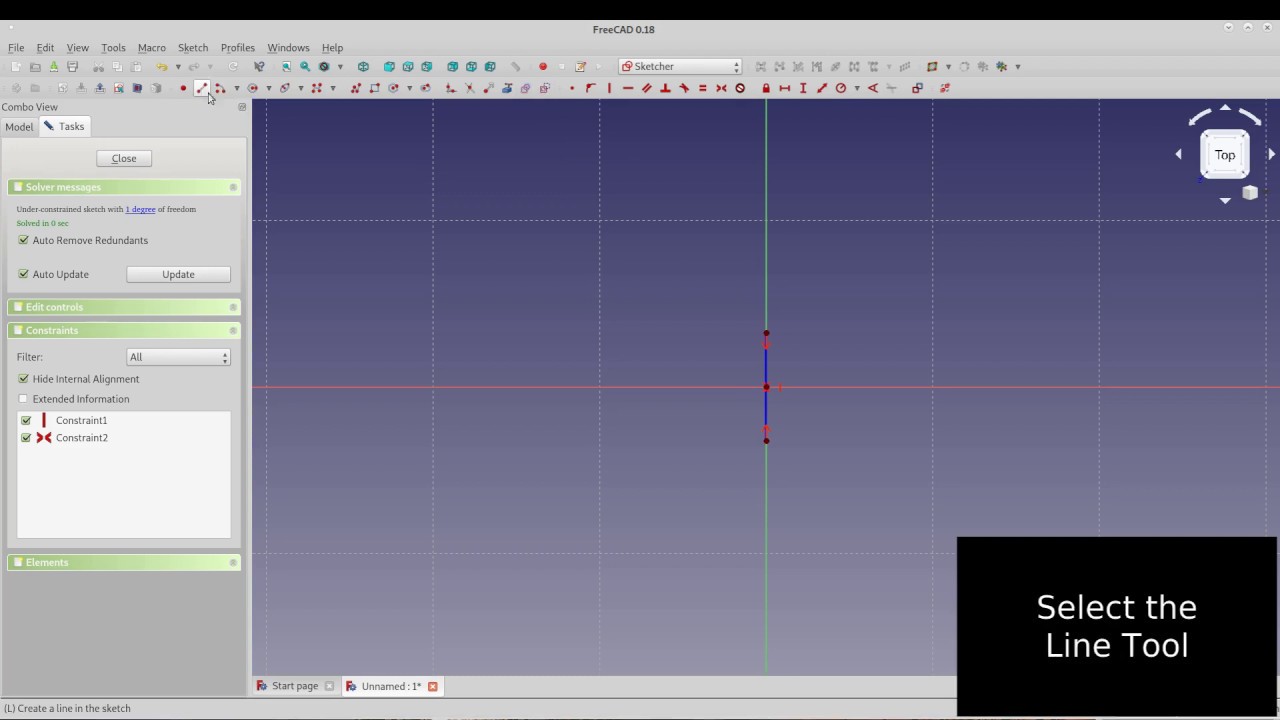Uncheck the Constraint2 checkbox
This screenshot has width=1280, height=720.
point(26,438)
